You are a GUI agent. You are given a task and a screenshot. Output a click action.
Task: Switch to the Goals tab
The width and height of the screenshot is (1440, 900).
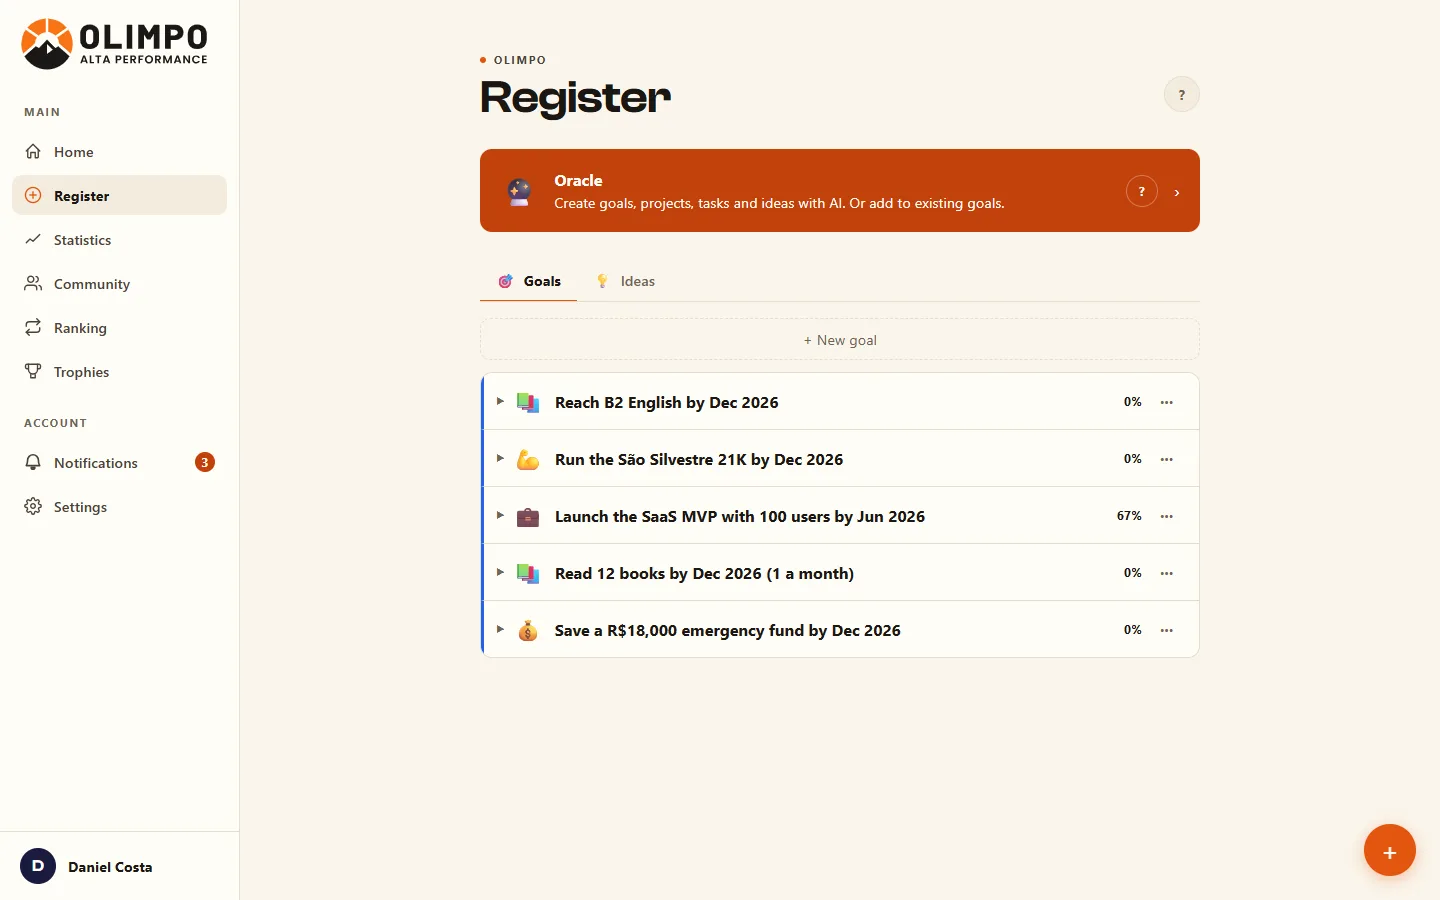(529, 281)
